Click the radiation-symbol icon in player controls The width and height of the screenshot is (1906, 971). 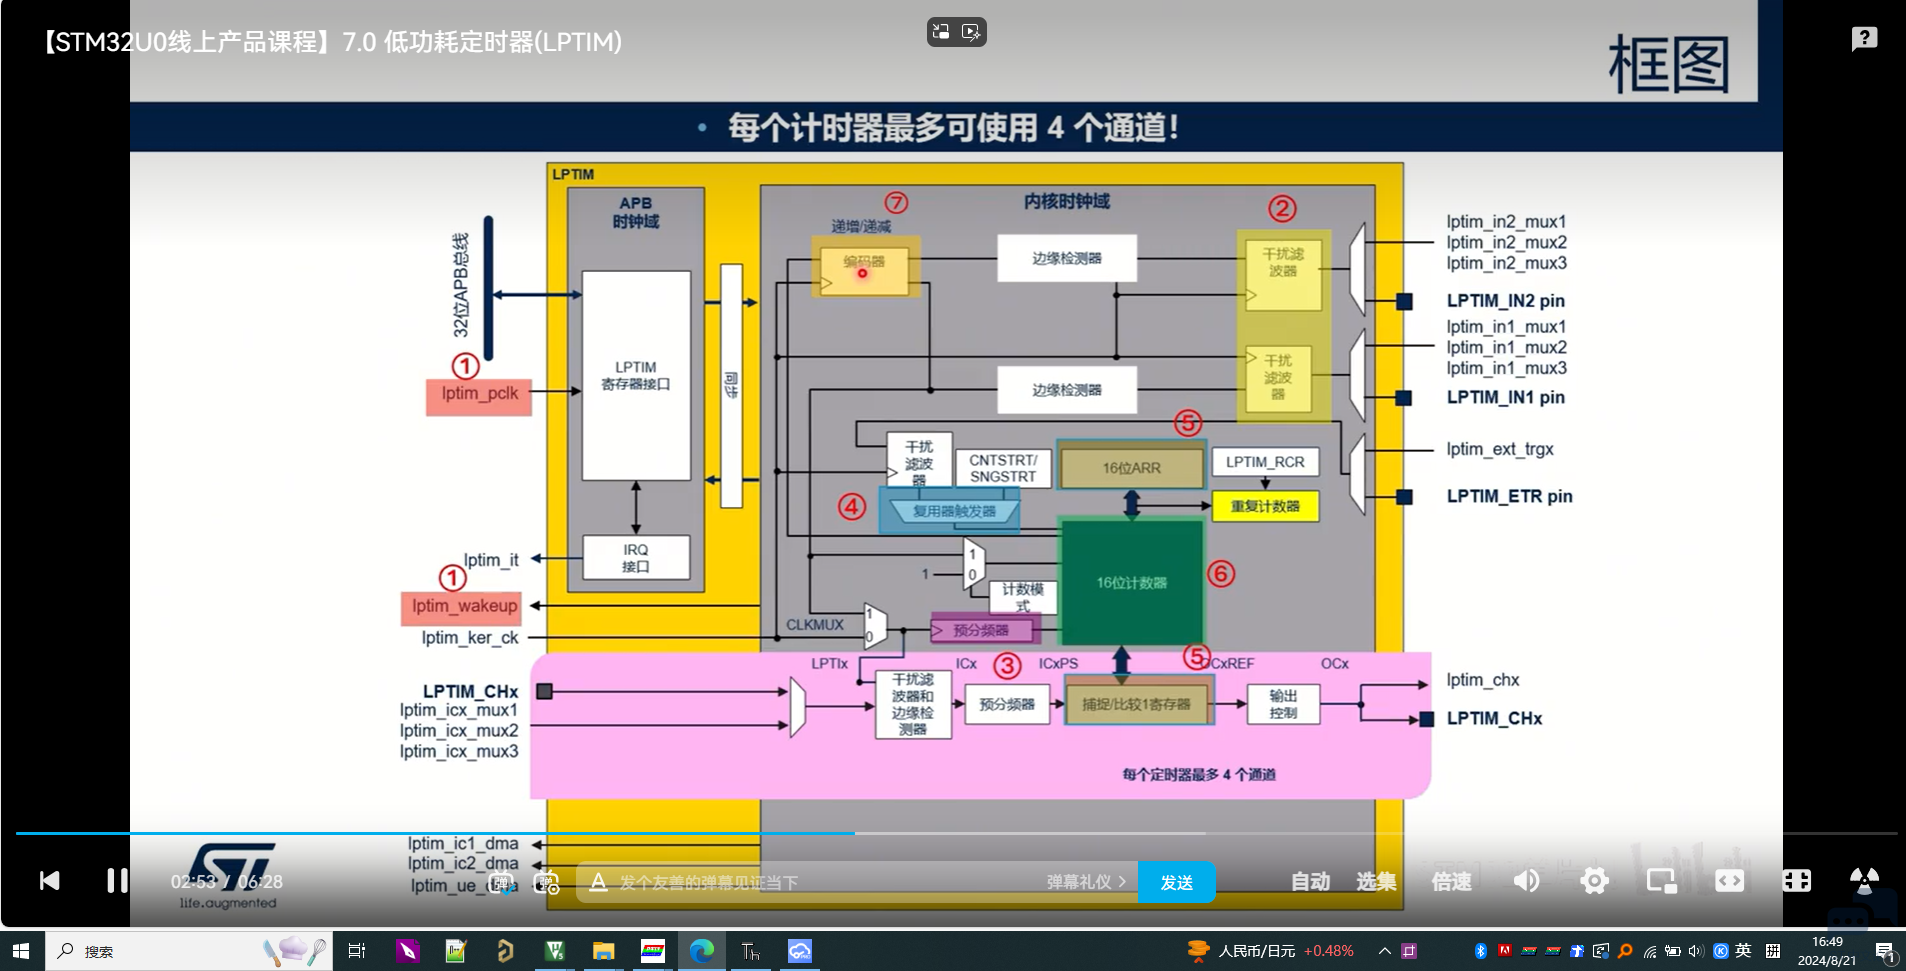(x=1864, y=880)
